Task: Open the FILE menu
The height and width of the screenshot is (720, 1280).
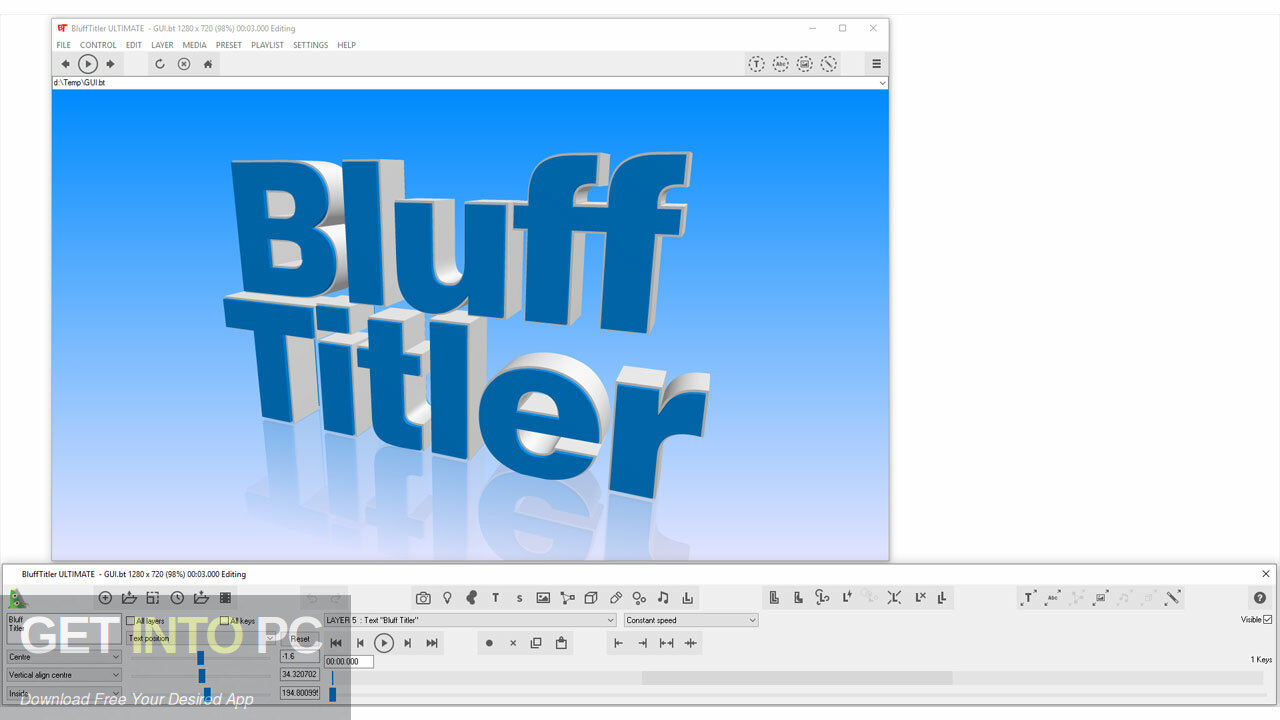Action: (63, 45)
